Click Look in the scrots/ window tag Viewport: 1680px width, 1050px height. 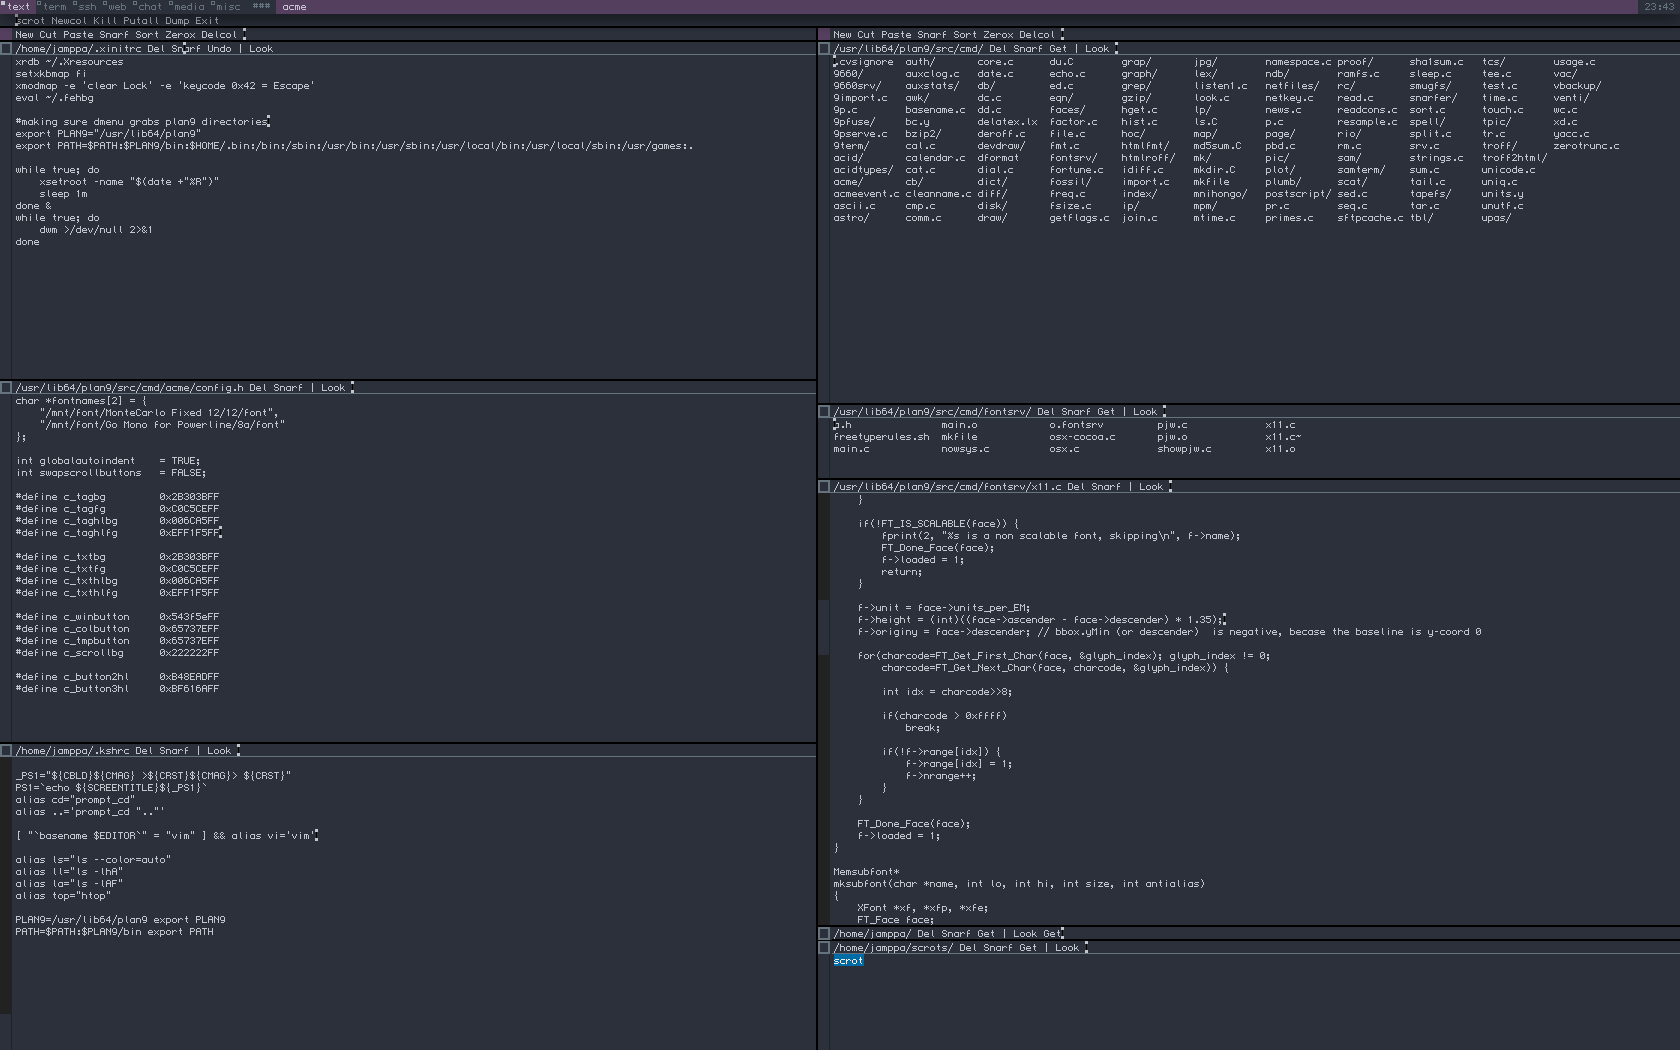tap(1067, 947)
